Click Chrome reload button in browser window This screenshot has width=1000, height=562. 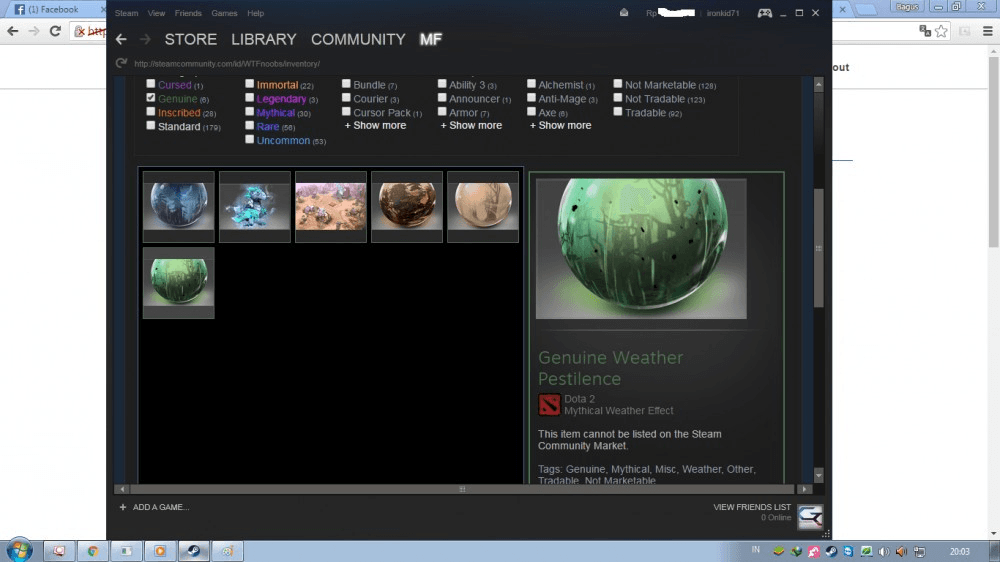click(x=55, y=31)
